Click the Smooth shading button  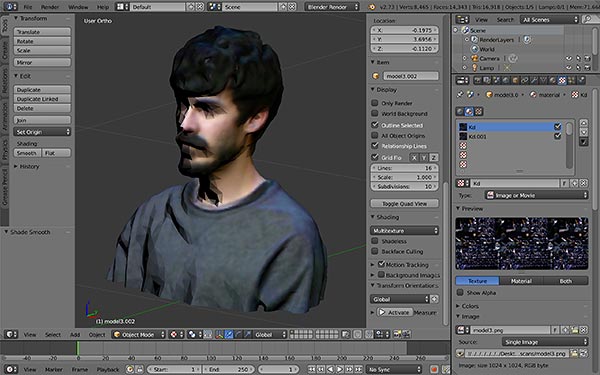(28, 153)
